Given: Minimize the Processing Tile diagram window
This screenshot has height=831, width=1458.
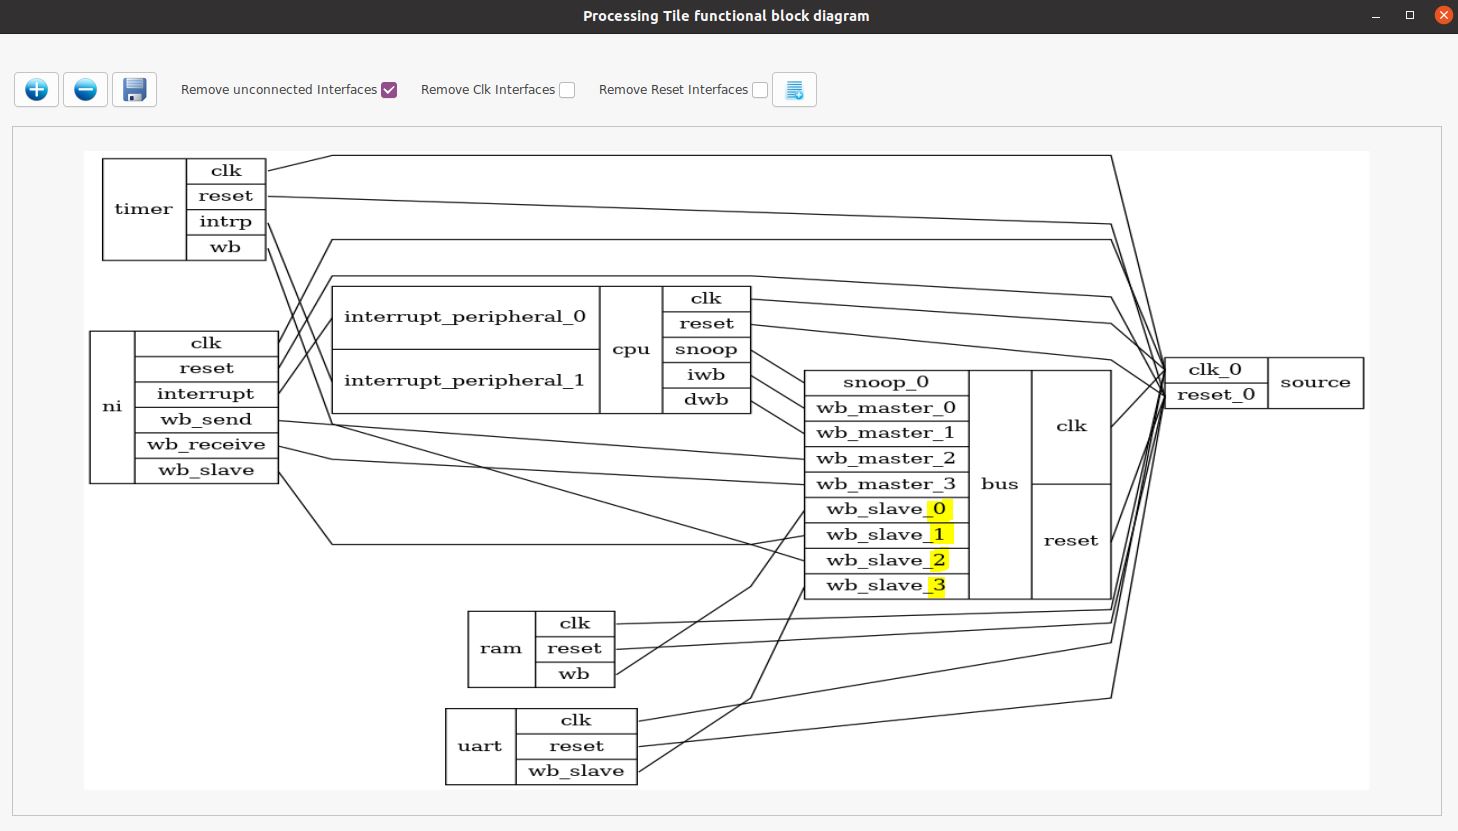Looking at the screenshot, I should point(1377,16).
